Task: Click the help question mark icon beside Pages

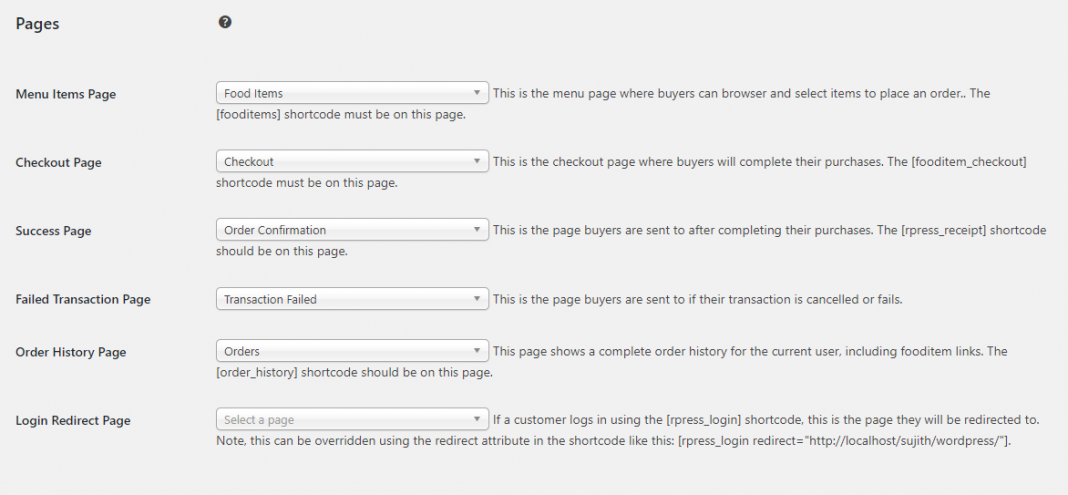Action: click(x=225, y=22)
